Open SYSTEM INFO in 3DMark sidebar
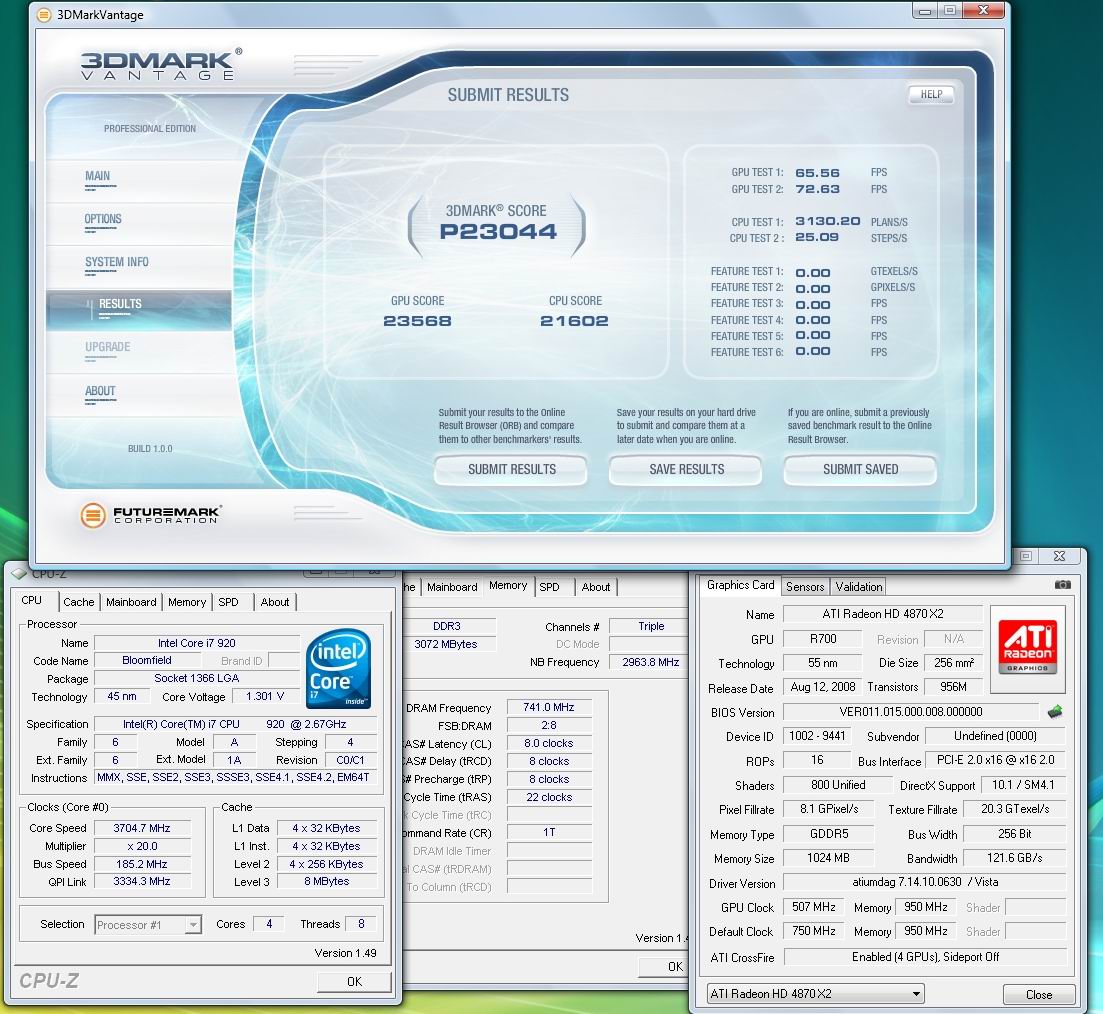 (117, 262)
